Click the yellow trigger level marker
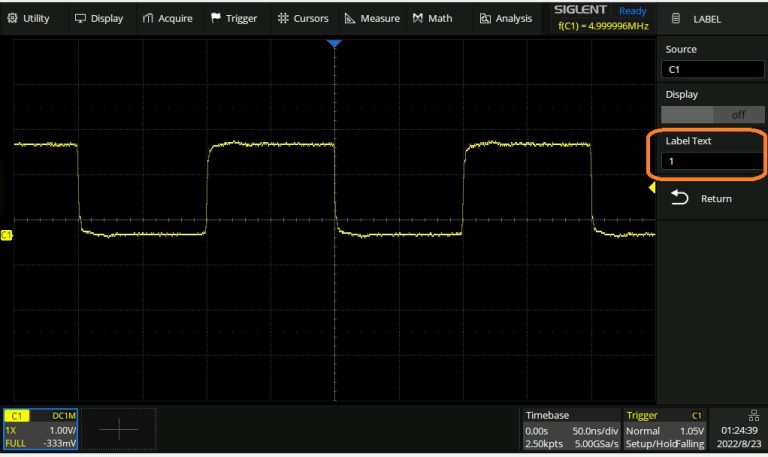768x457 pixels. [x=652, y=187]
